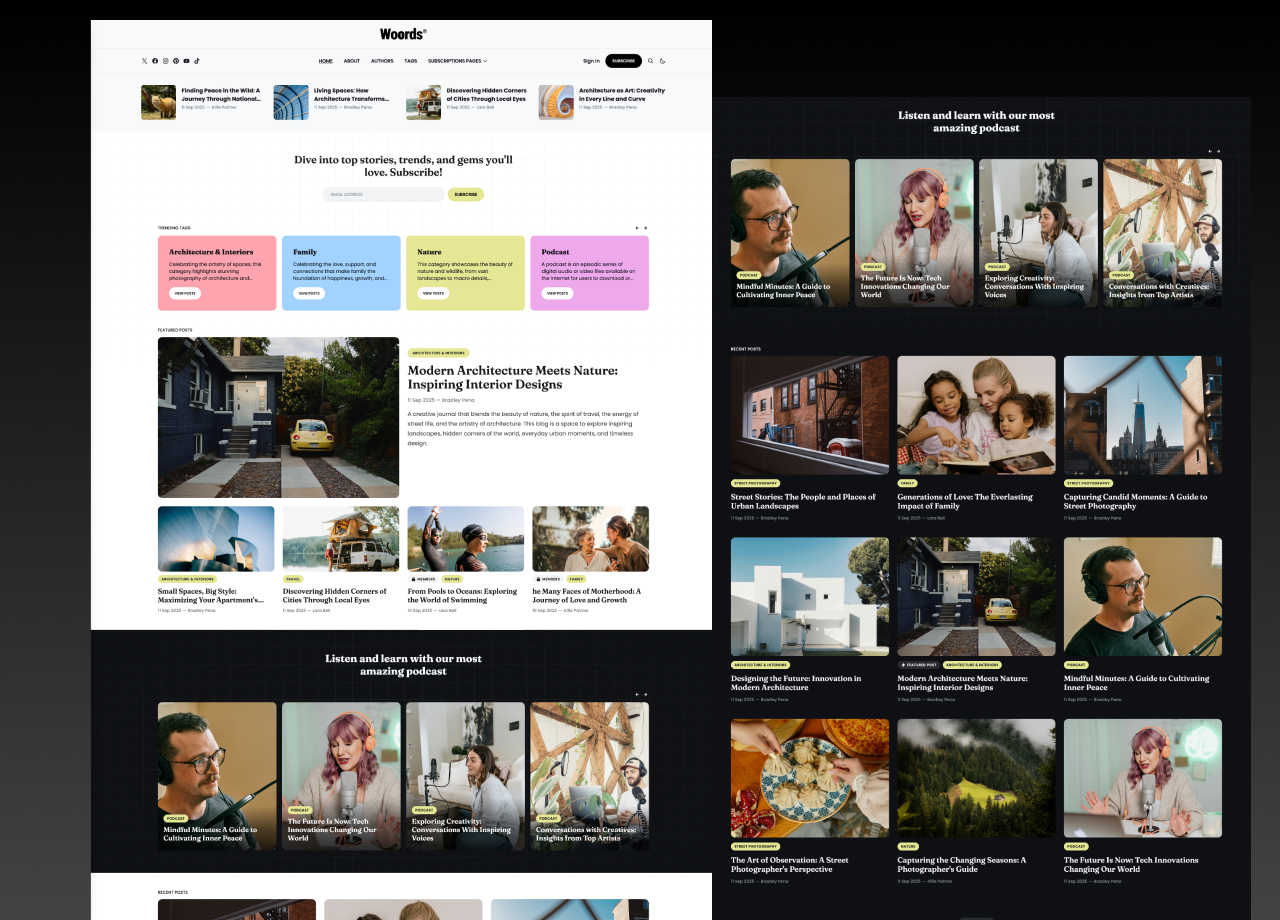Screen dimensions: 1280x920
Task: Go to next trending tags with right arrow
Action: (x=645, y=228)
